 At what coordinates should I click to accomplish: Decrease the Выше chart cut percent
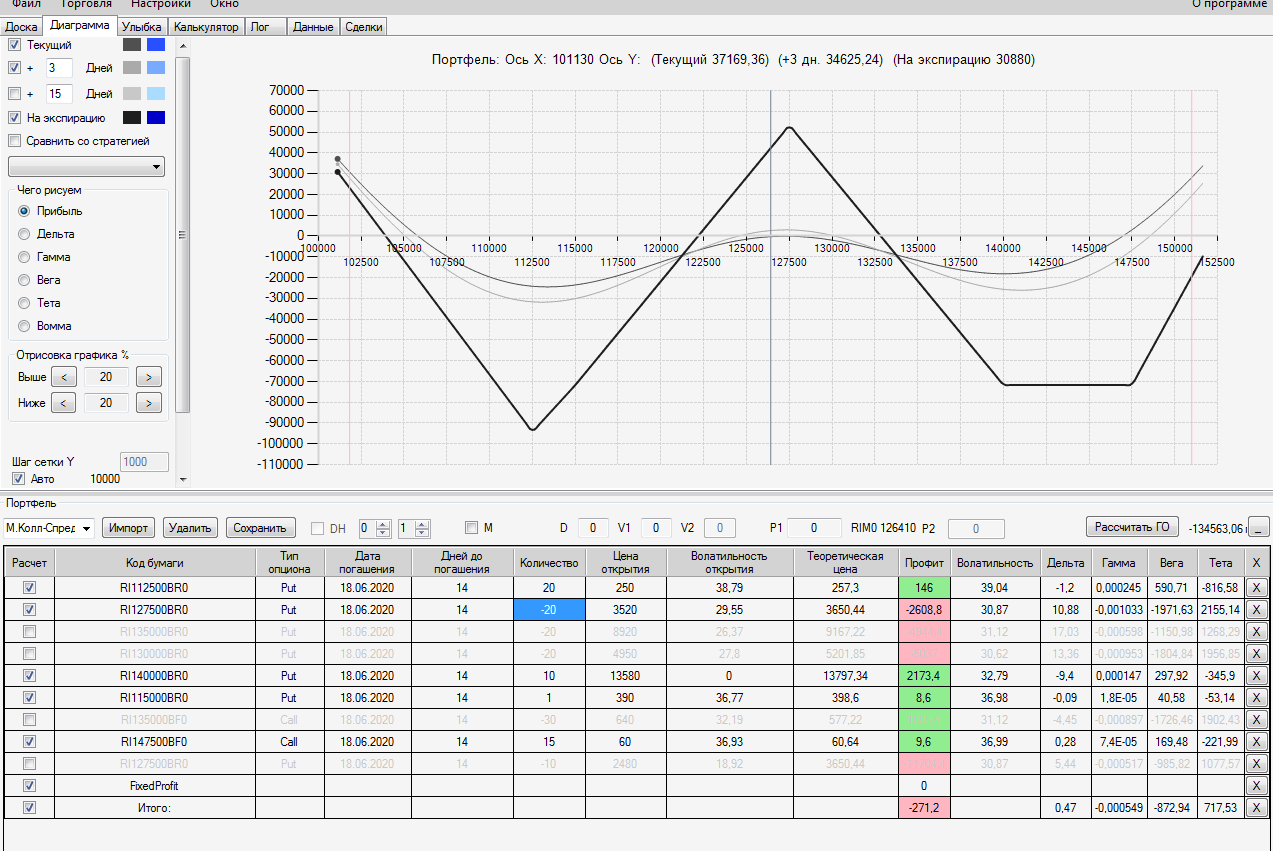[x=63, y=377]
